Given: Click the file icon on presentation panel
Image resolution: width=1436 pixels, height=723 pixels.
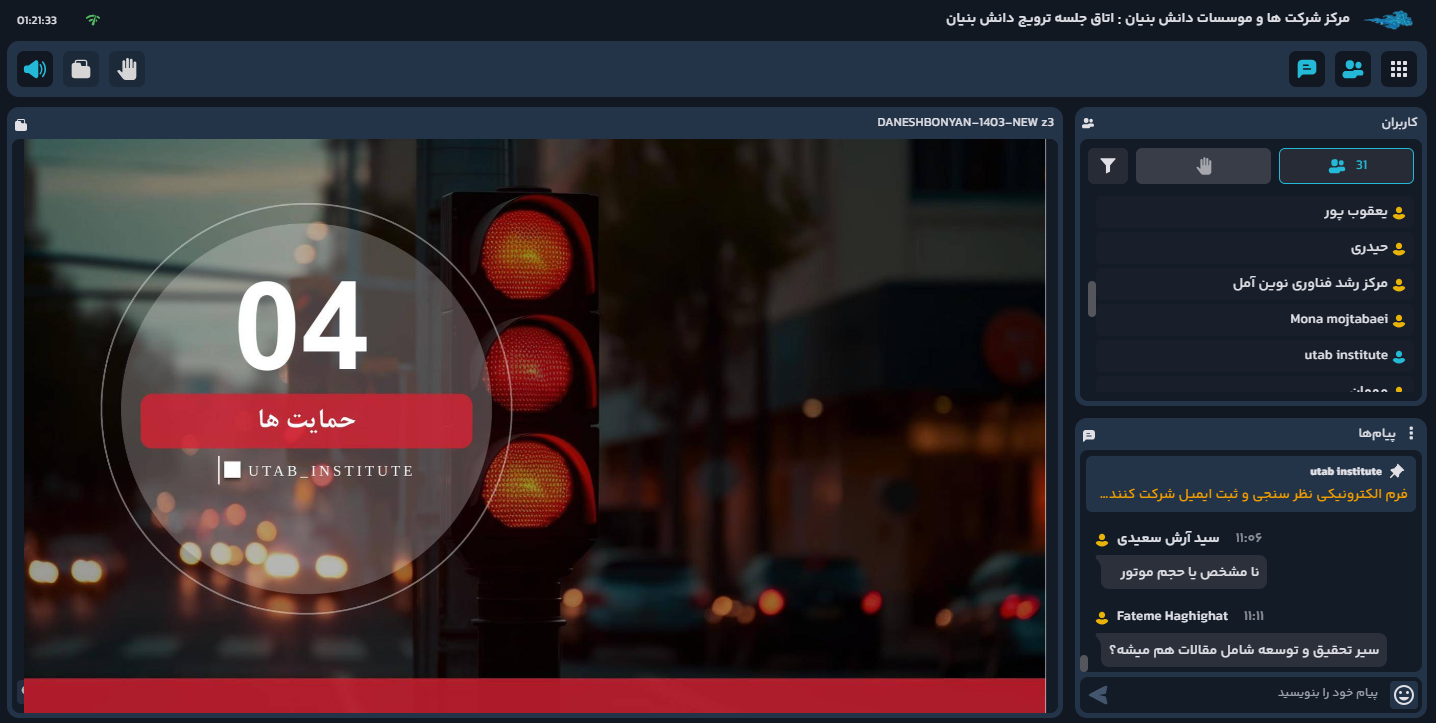Looking at the screenshot, I should click(21, 125).
